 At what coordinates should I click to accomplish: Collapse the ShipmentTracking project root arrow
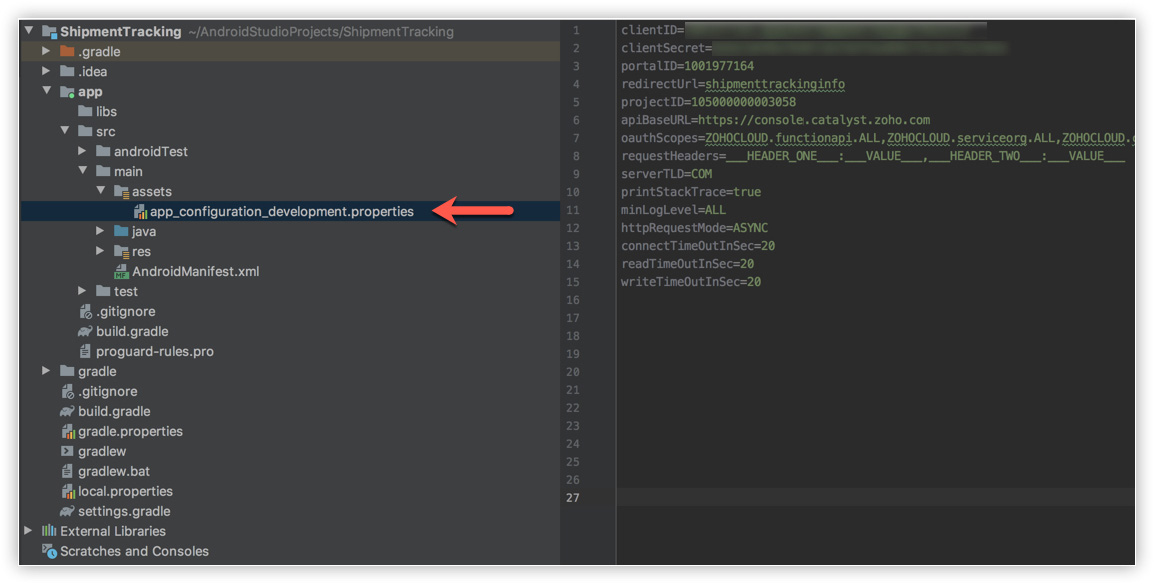(29, 31)
